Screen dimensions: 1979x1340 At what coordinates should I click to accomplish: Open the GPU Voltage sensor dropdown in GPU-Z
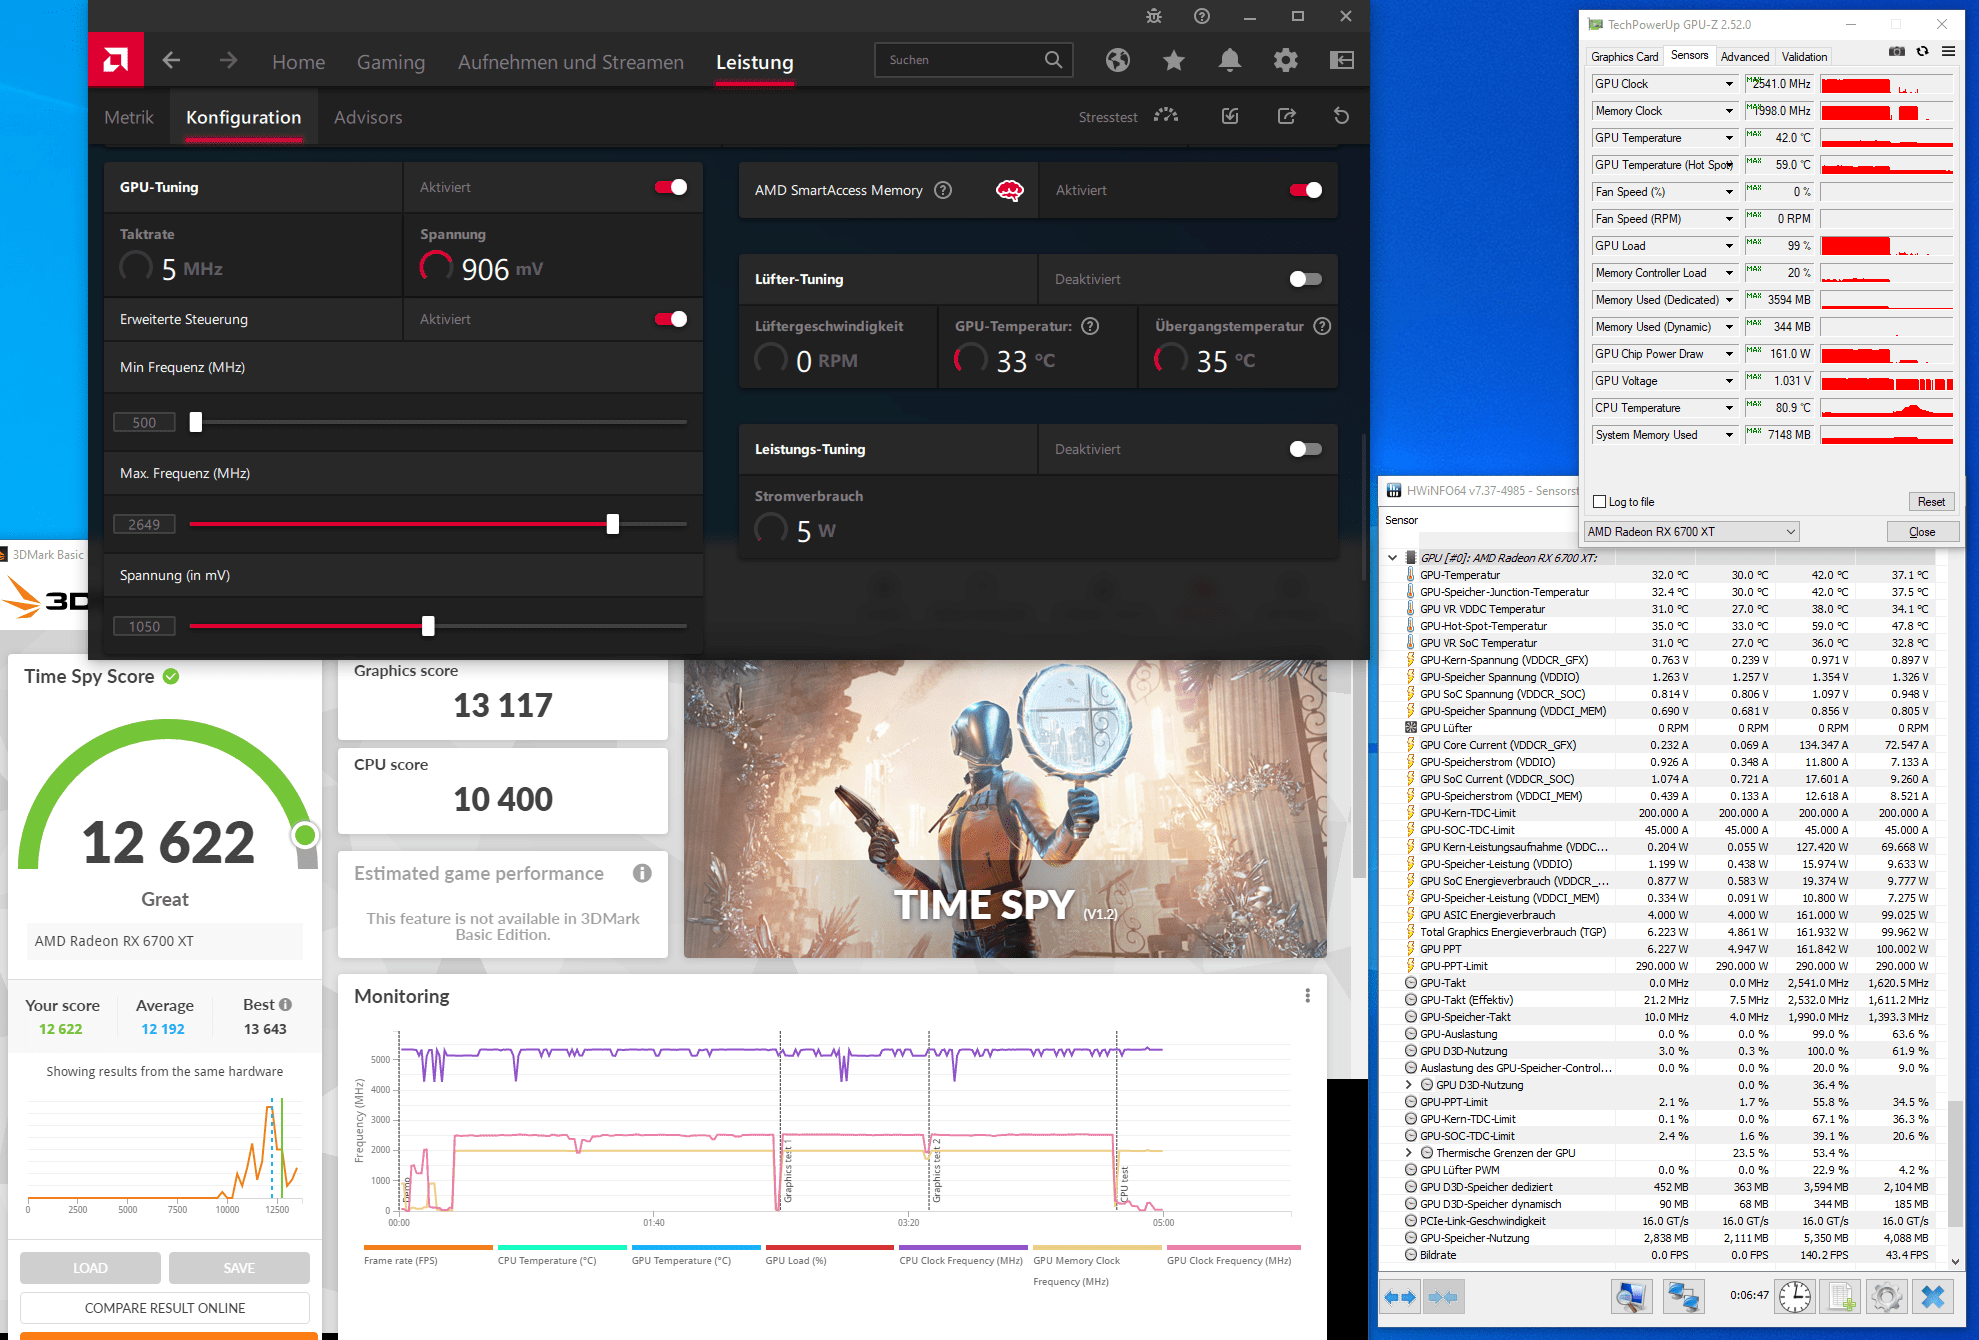pyautogui.click(x=1729, y=381)
